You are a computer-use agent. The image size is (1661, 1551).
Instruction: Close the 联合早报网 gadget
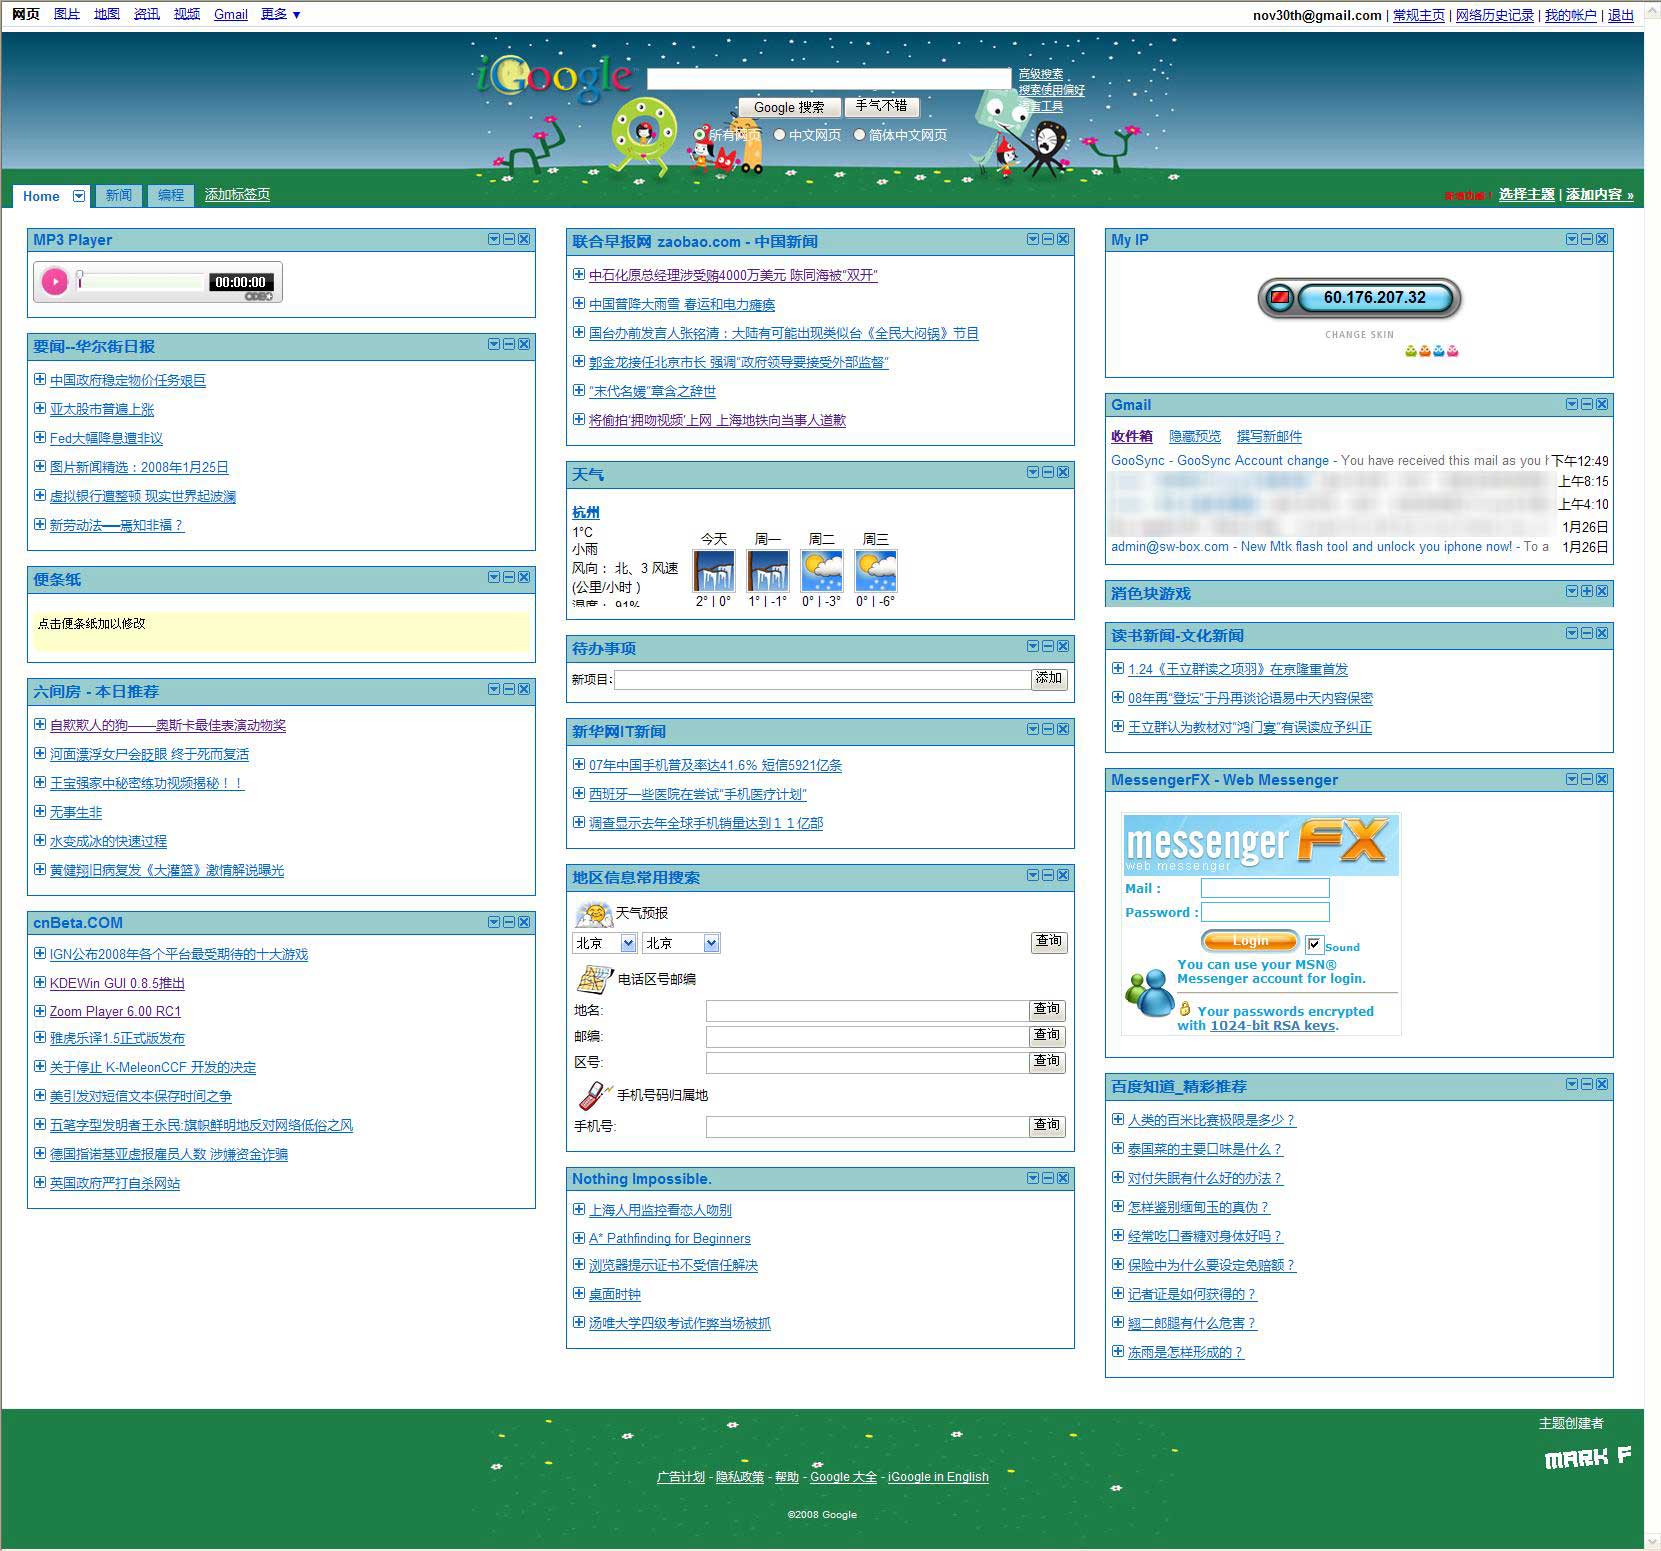click(x=1063, y=239)
